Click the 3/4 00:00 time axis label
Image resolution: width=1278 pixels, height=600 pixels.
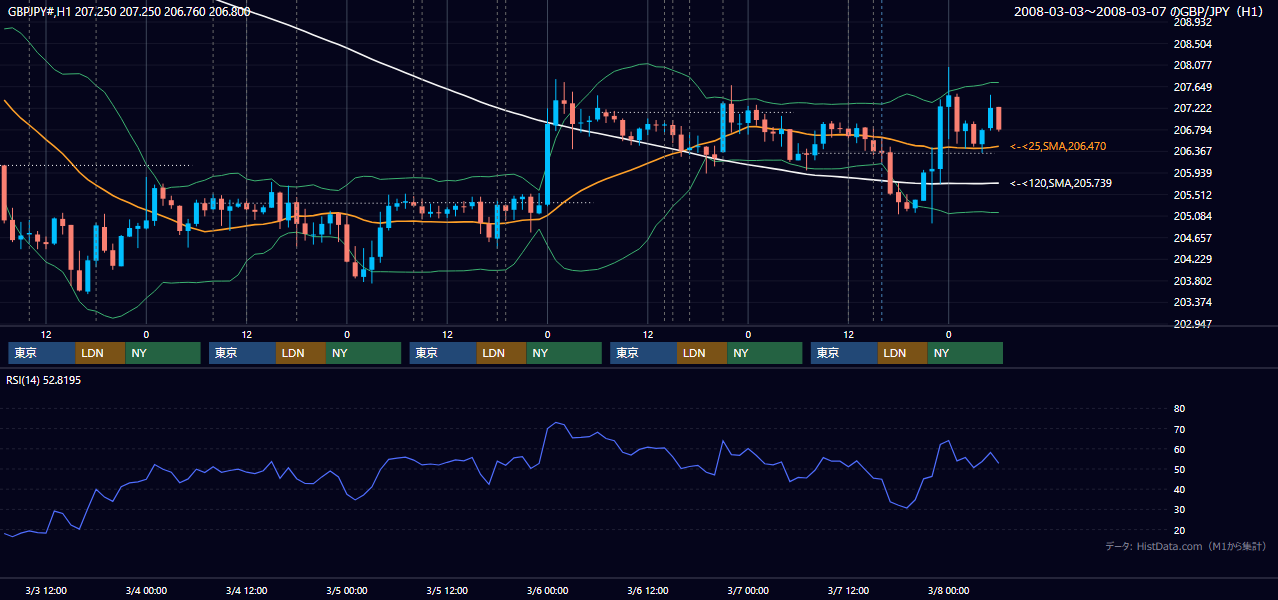[x=146, y=590]
